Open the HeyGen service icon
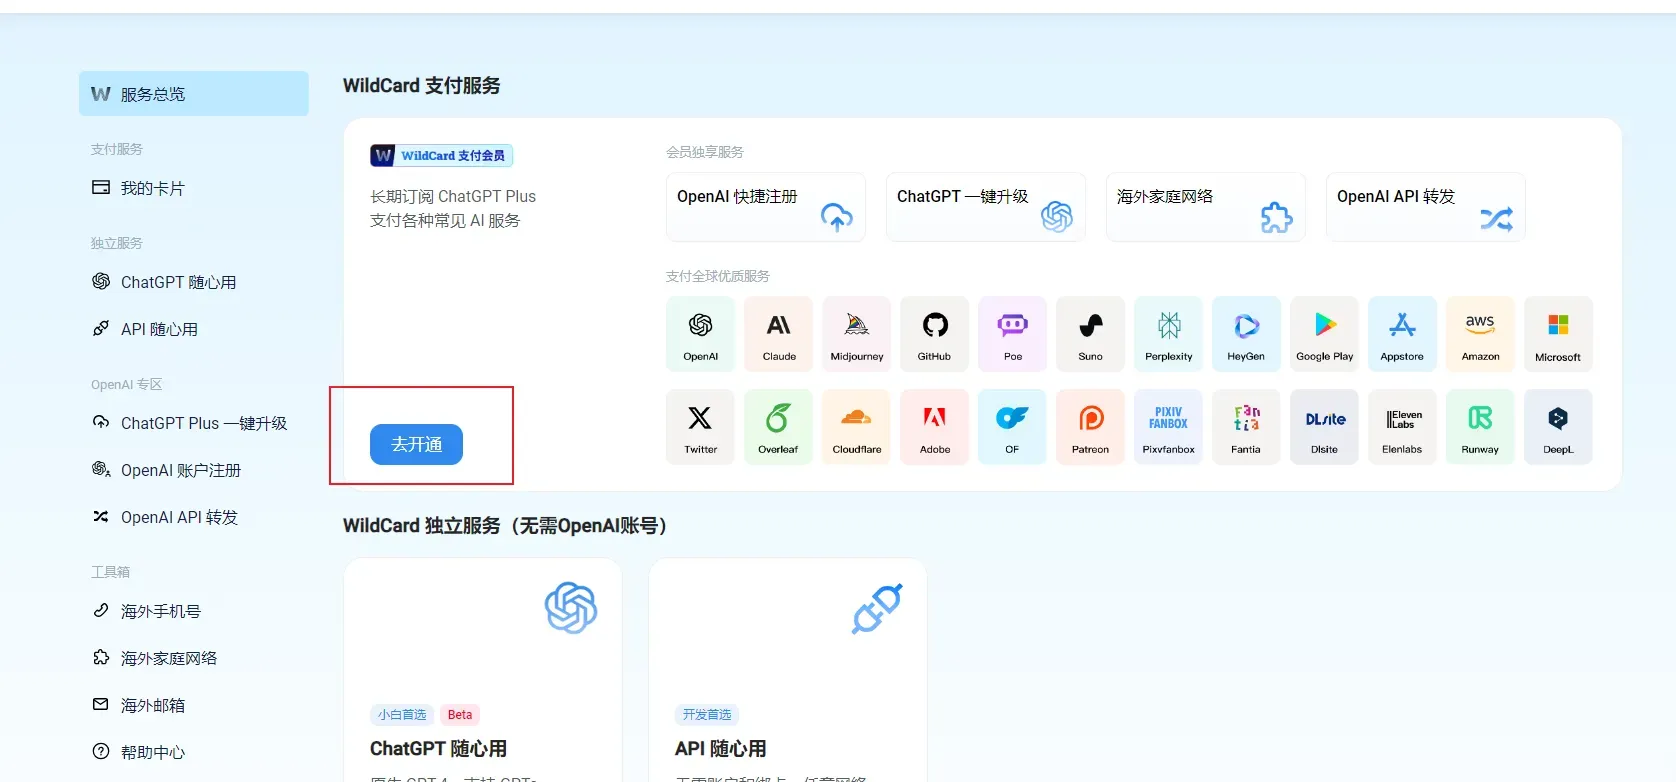This screenshot has height=782, width=1676. (1246, 334)
